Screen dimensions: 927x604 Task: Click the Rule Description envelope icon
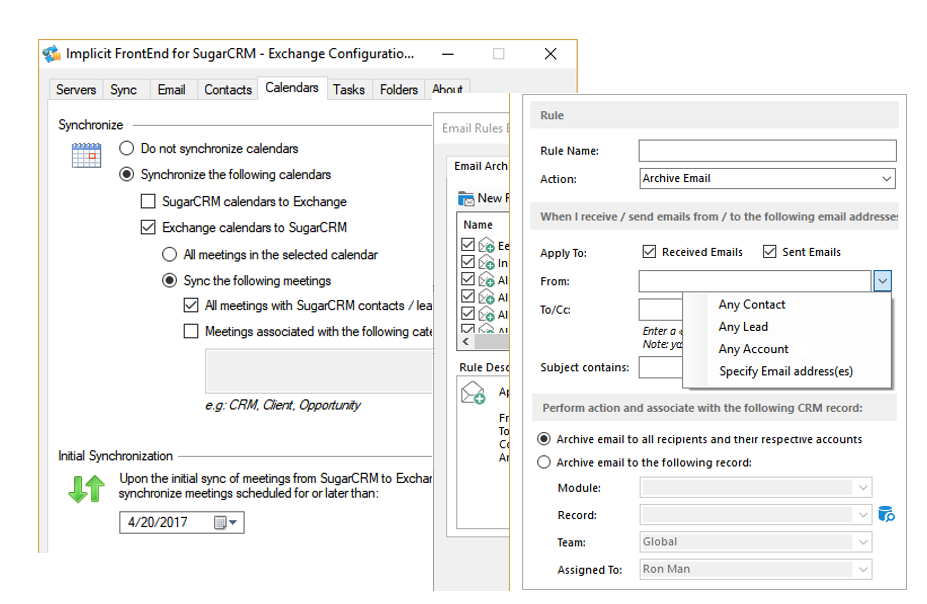[473, 394]
